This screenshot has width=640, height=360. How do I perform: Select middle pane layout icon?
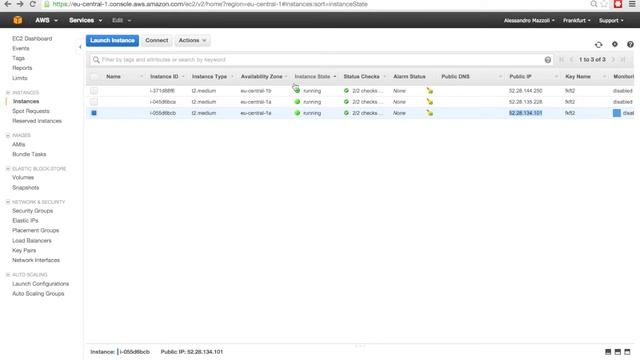pyautogui.click(x=618, y=352)
